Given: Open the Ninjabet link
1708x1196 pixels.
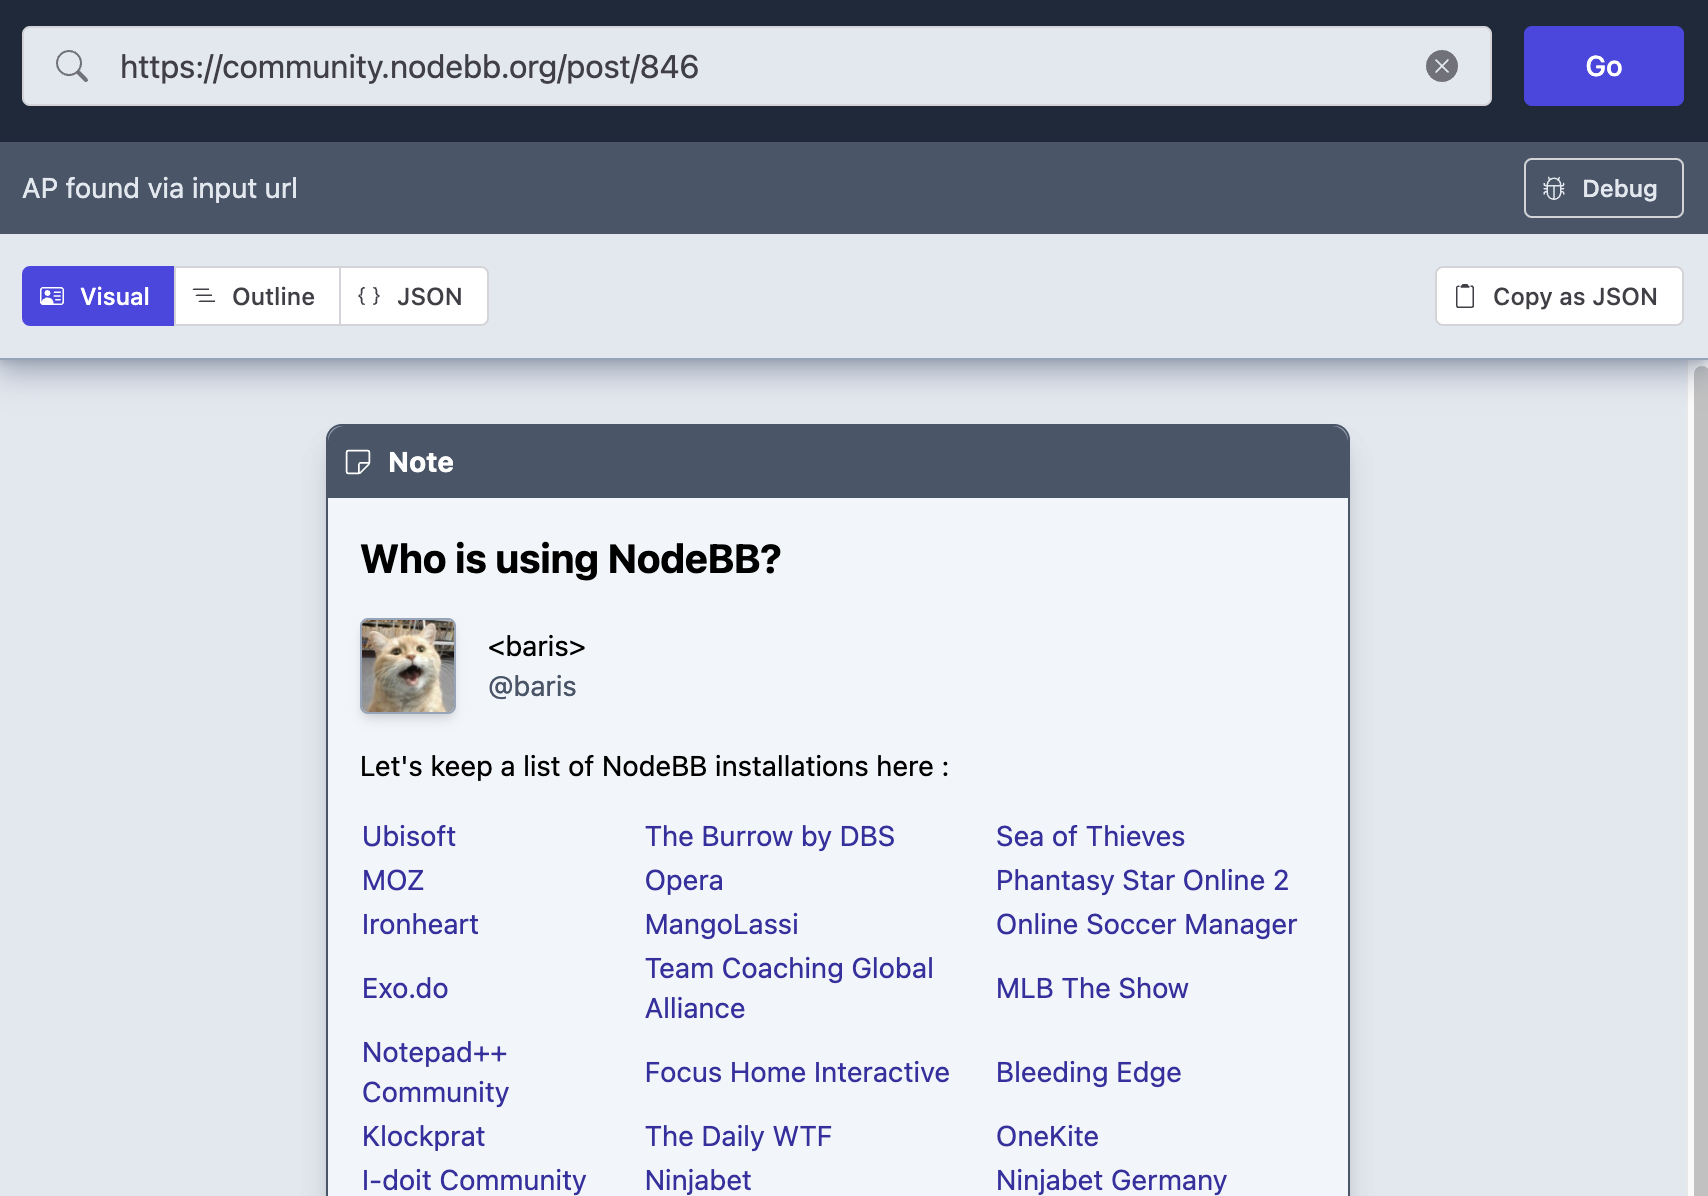Looking at the screenshot, I should (698, 1180).
